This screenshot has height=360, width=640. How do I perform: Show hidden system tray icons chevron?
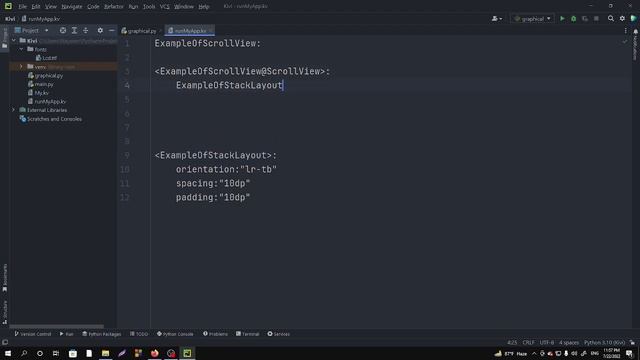click(x=534, y=353)
